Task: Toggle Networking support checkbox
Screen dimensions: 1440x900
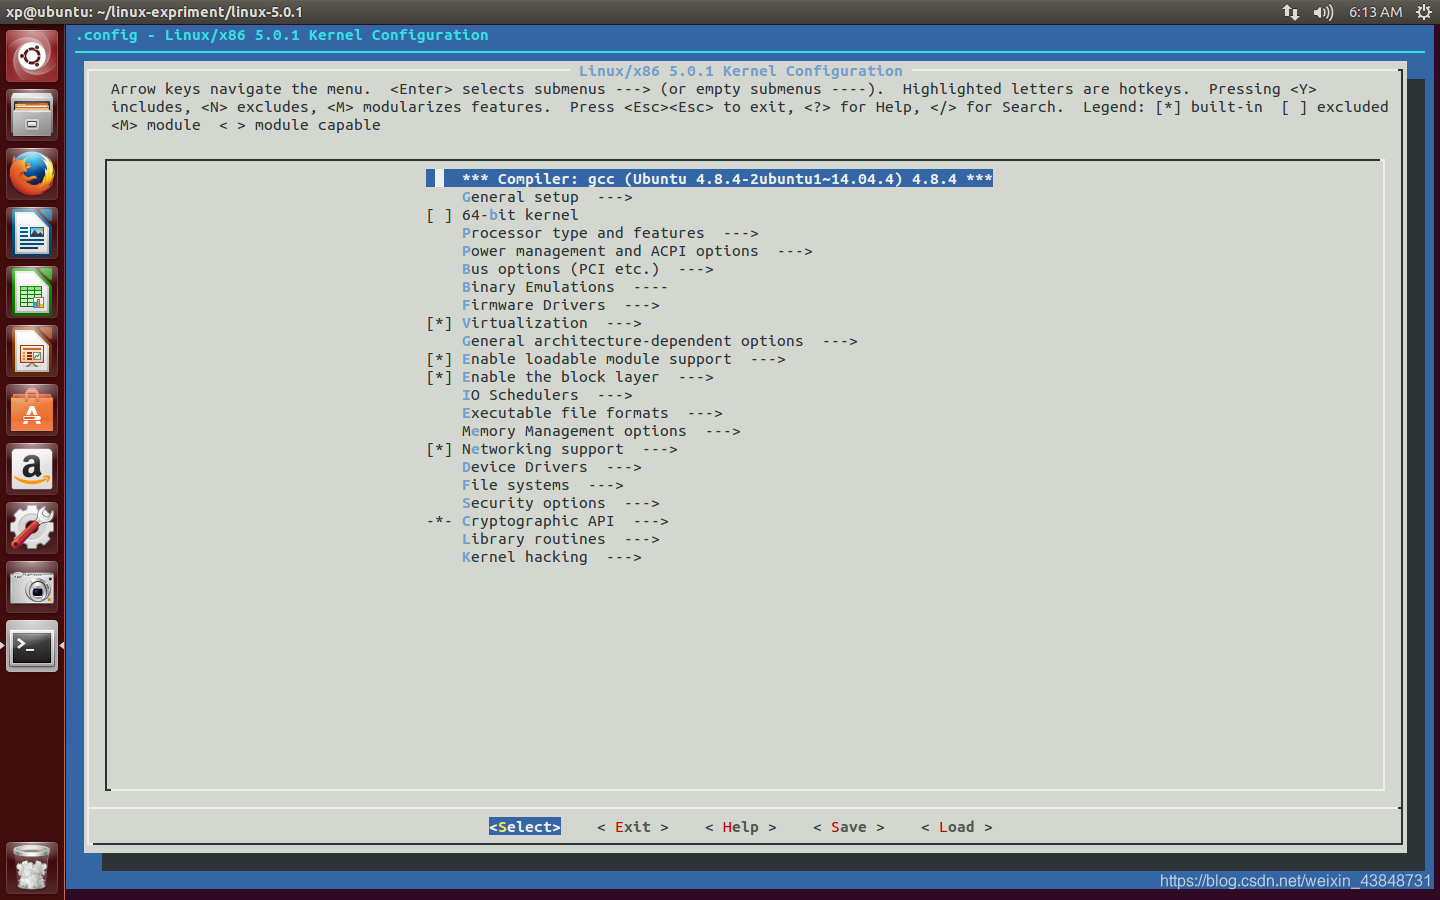Action: (x=439, y=449)
